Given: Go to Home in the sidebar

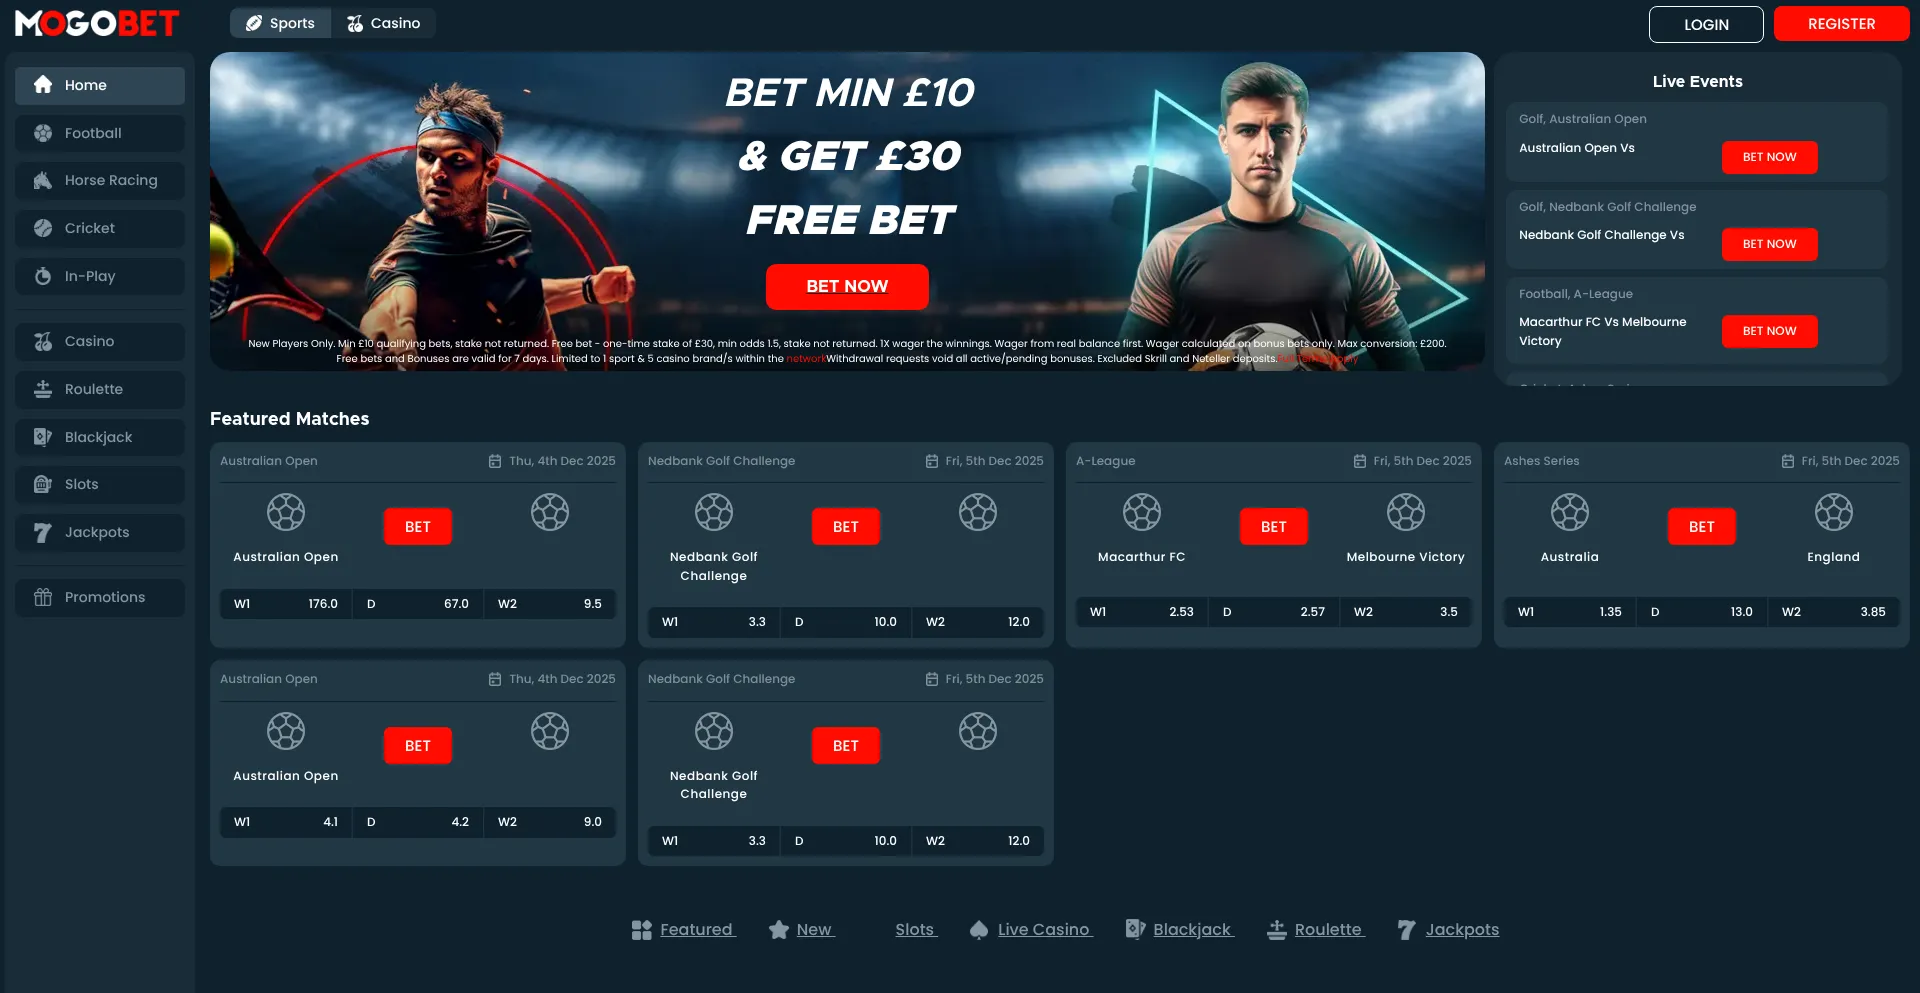Looking at the screenshot, I should pos(100,85).
